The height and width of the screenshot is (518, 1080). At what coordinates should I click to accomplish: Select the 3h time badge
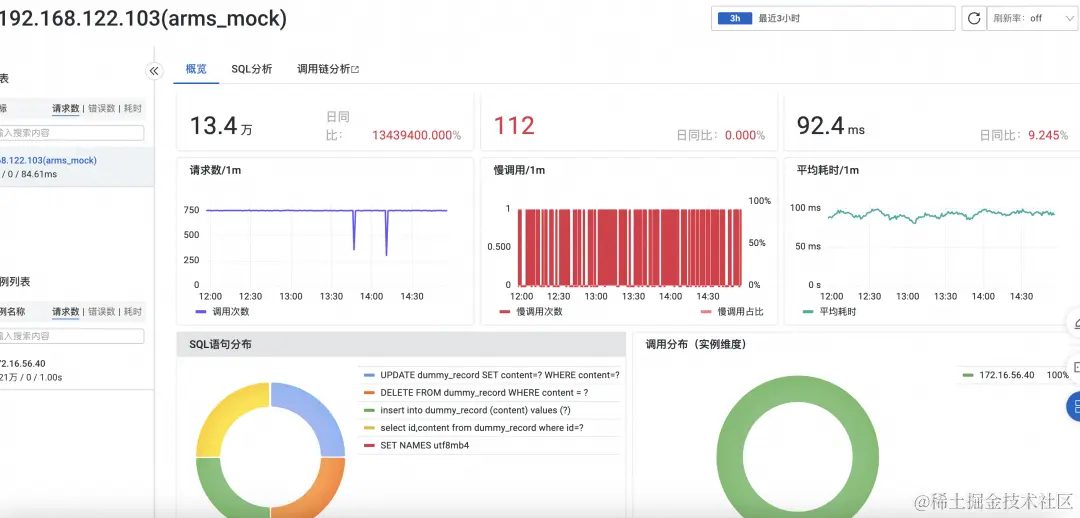735,19
